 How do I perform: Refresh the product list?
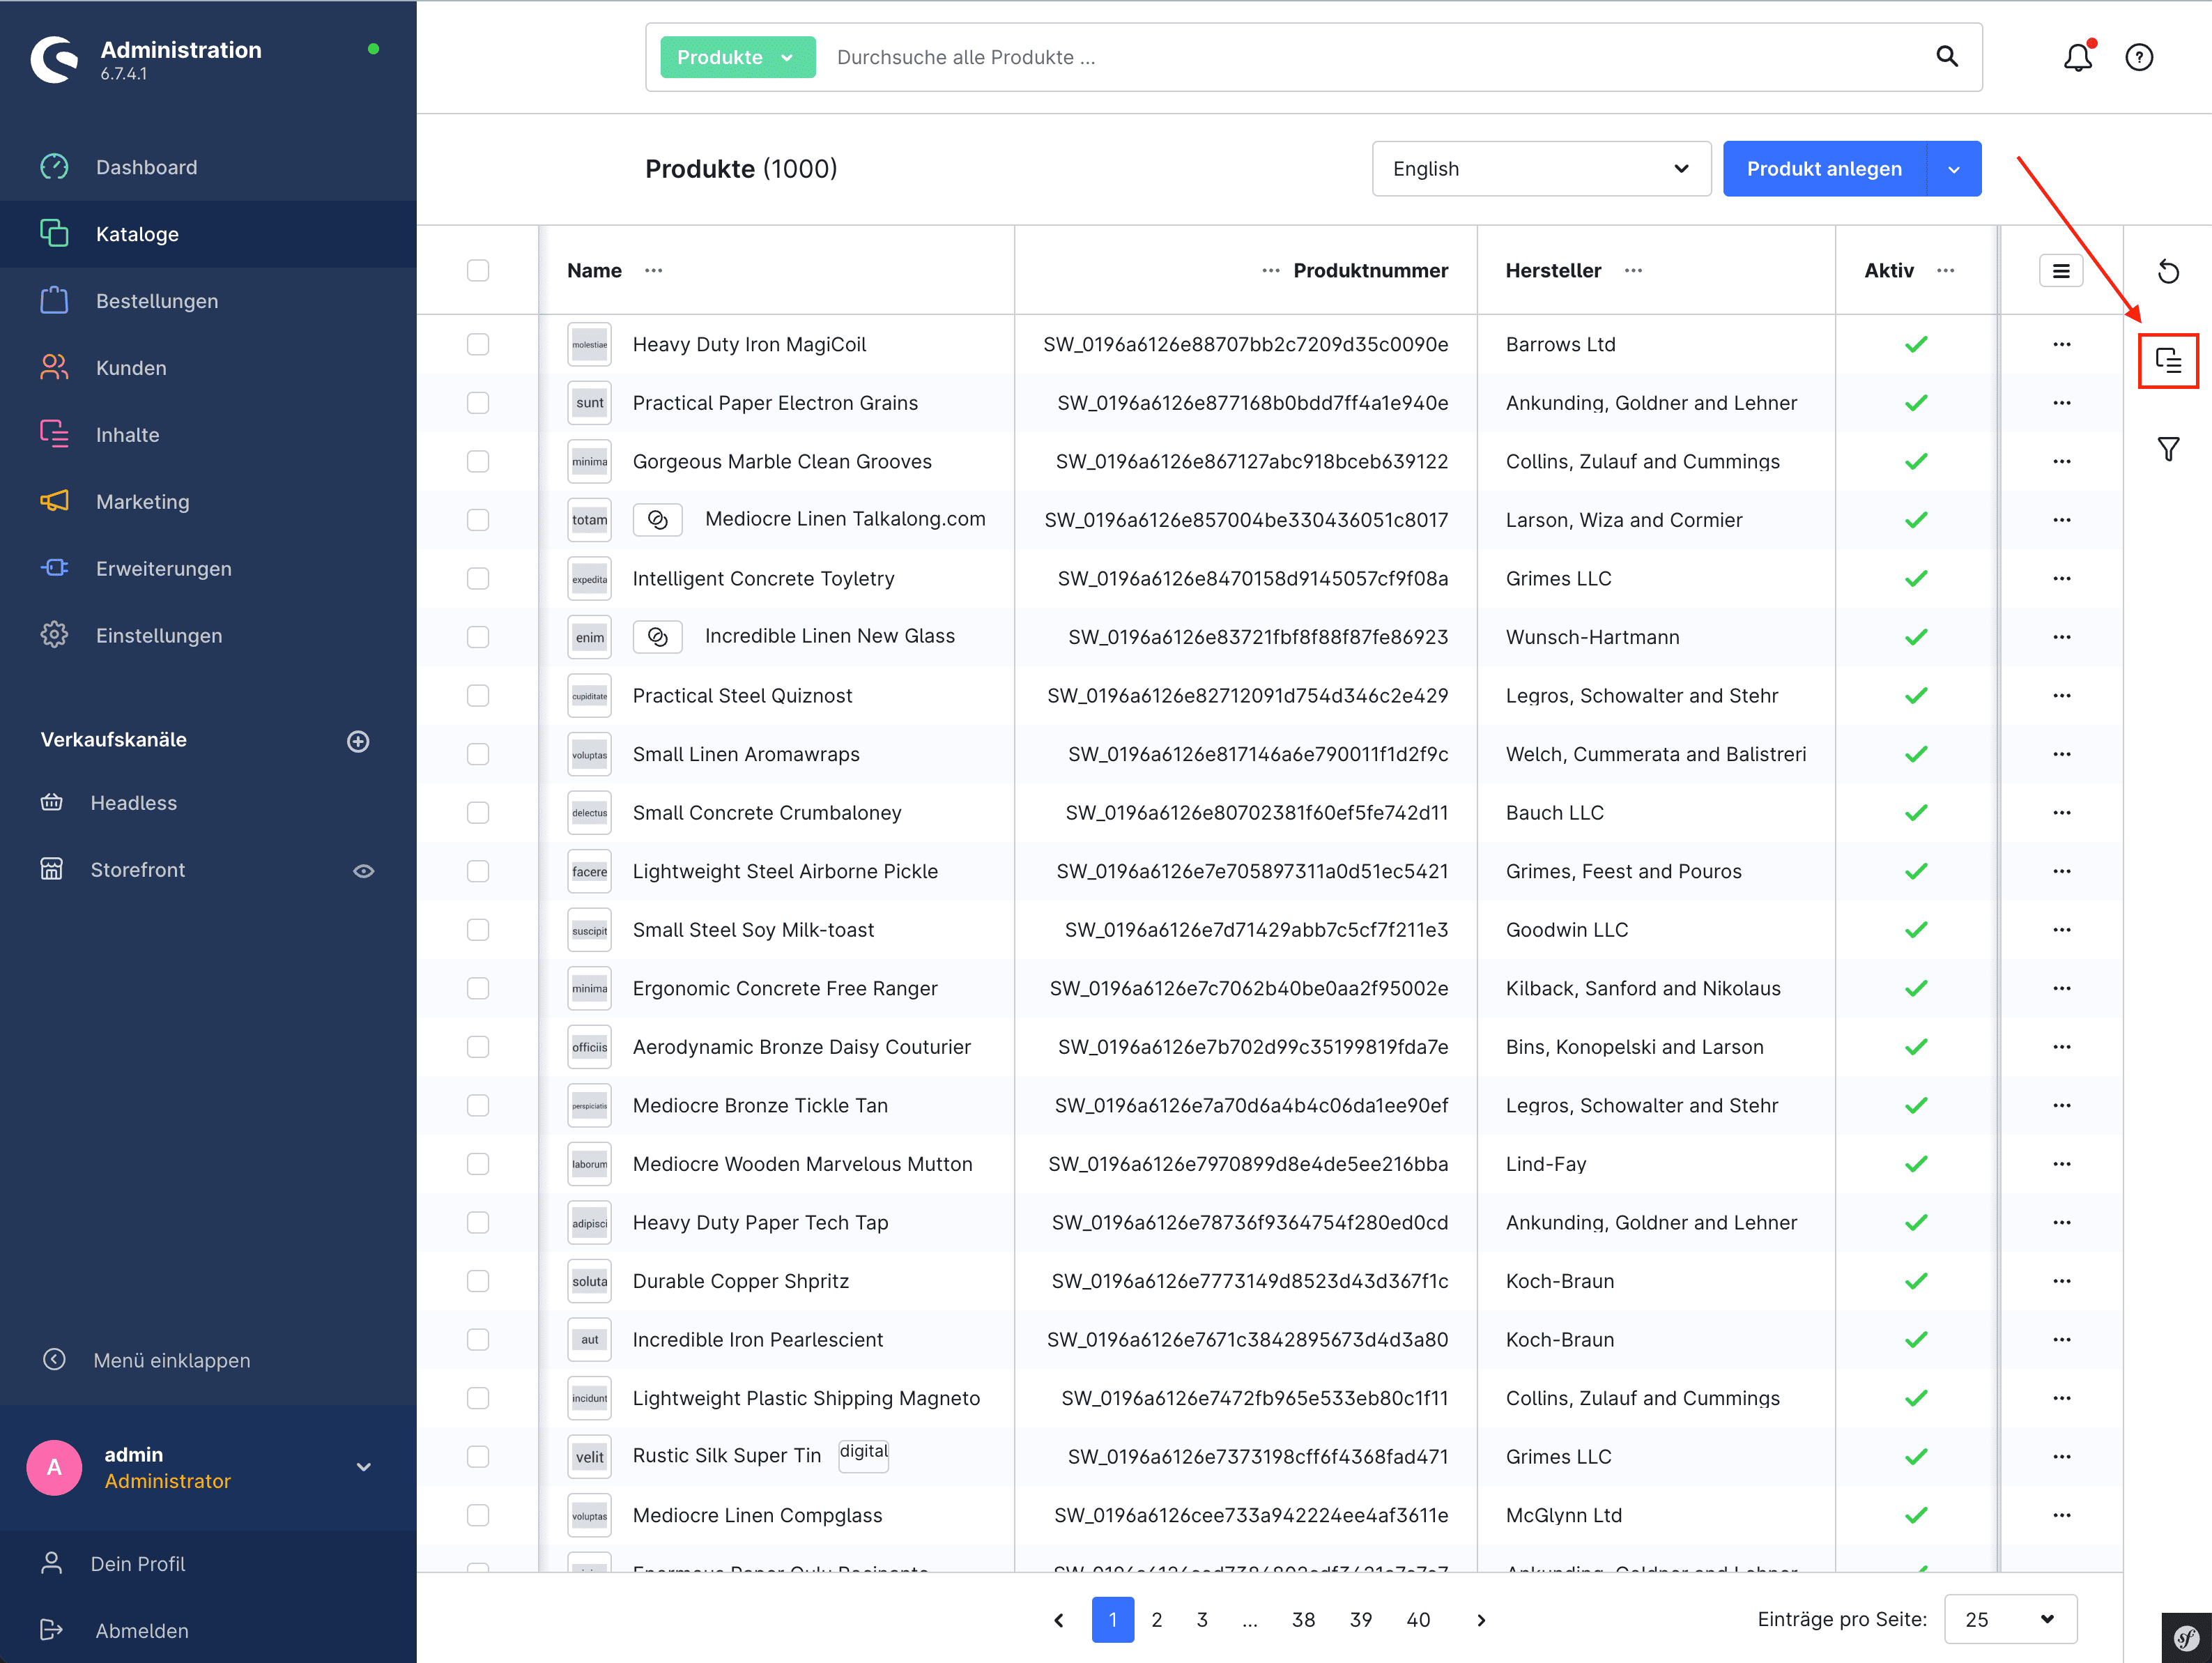(2167, 271)
